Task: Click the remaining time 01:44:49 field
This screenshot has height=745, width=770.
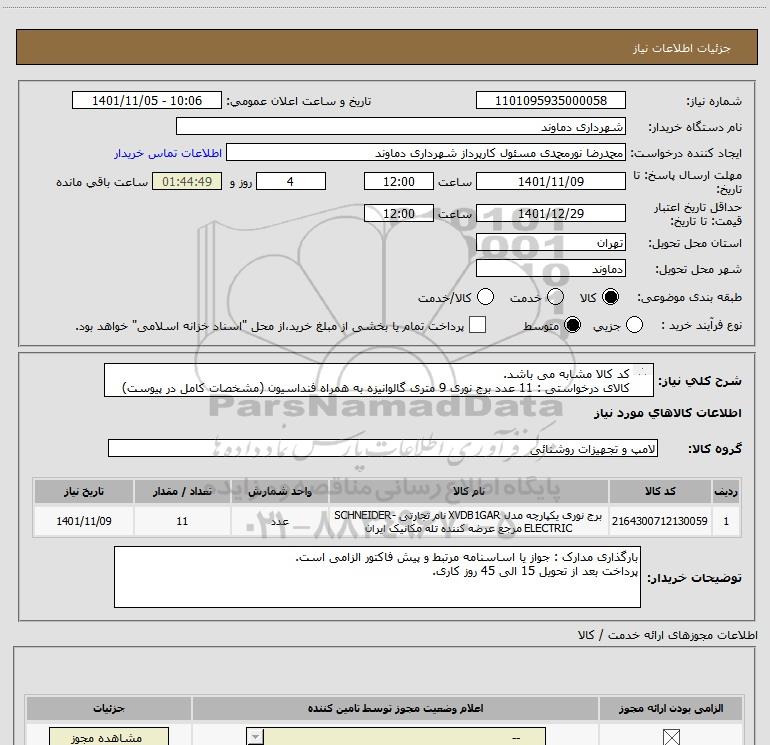Action: pos(187,181)
